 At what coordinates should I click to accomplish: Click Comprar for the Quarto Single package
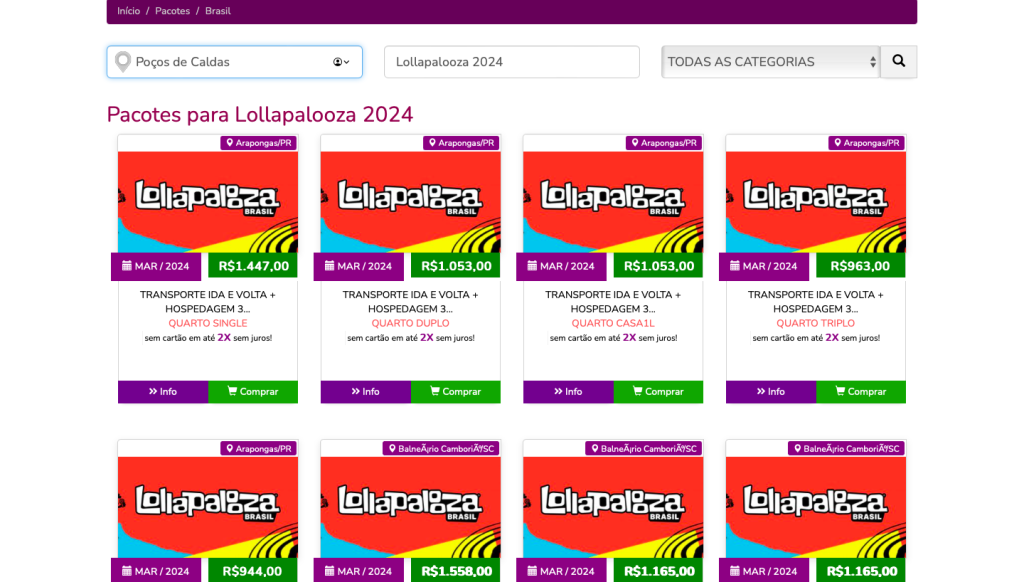(x=253, y=392)
